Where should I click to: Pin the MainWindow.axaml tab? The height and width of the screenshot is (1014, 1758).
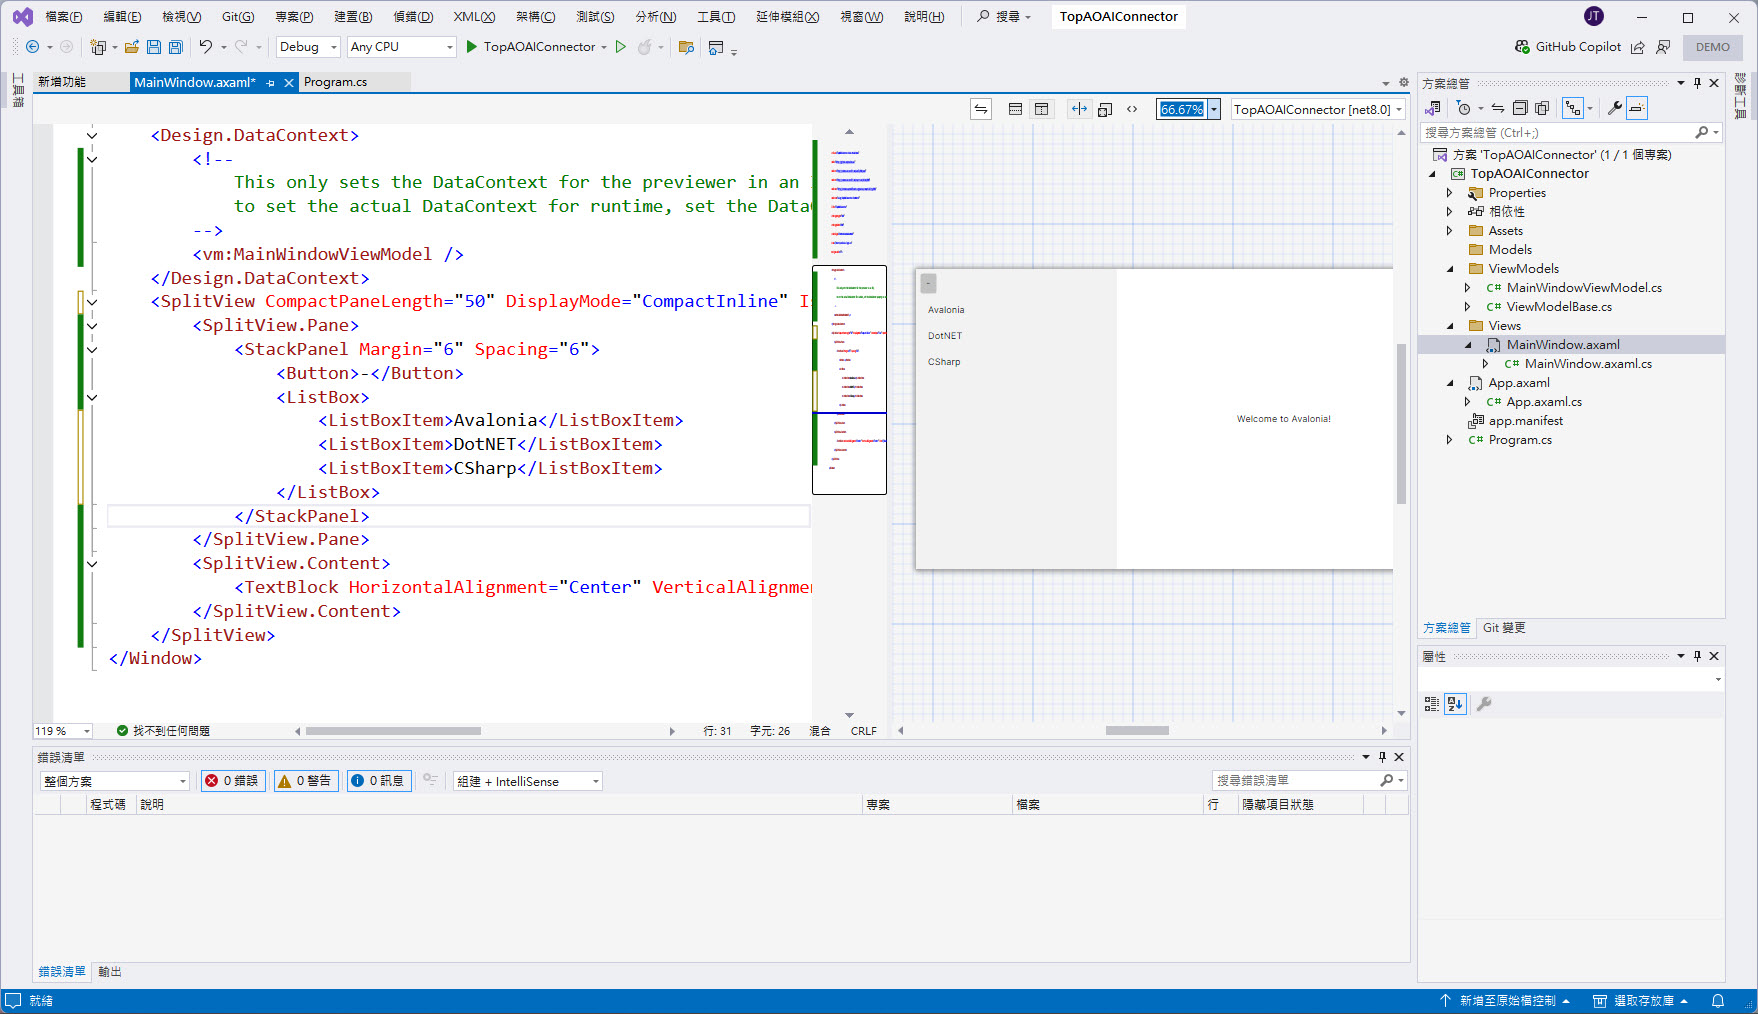tap(271, 83)
